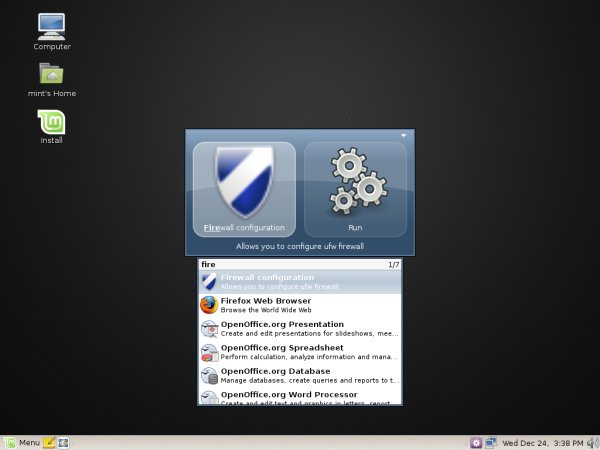Image resolution: width=600 pixels, height=450 pixels.
Task: Click the Firefox icon in results
Action: [x=209, y=305]
